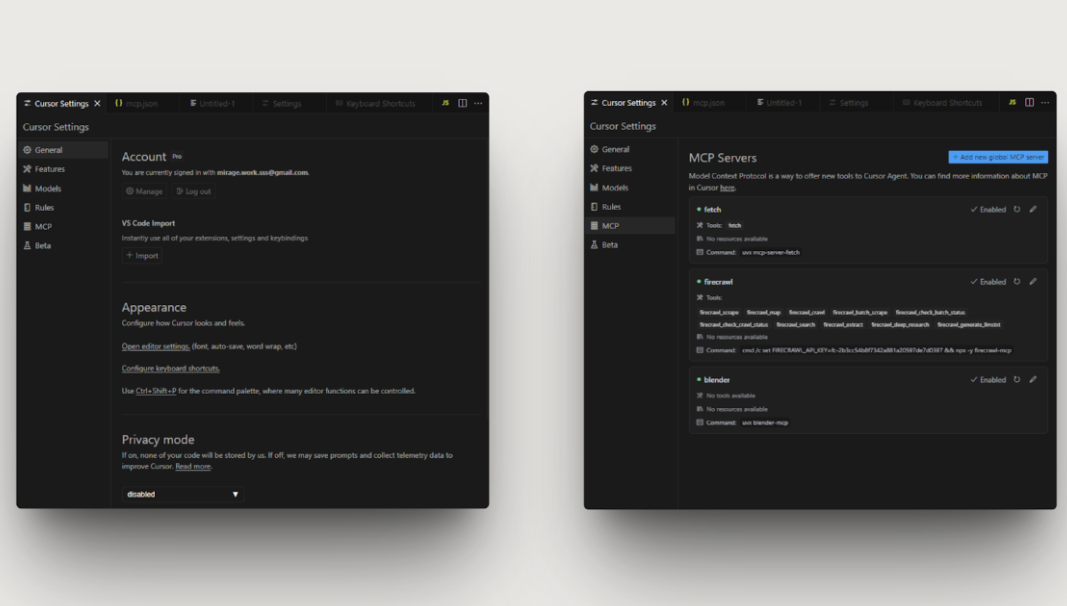Switch to Keyboard Shortcuts tab in left window

click(376, 103)
